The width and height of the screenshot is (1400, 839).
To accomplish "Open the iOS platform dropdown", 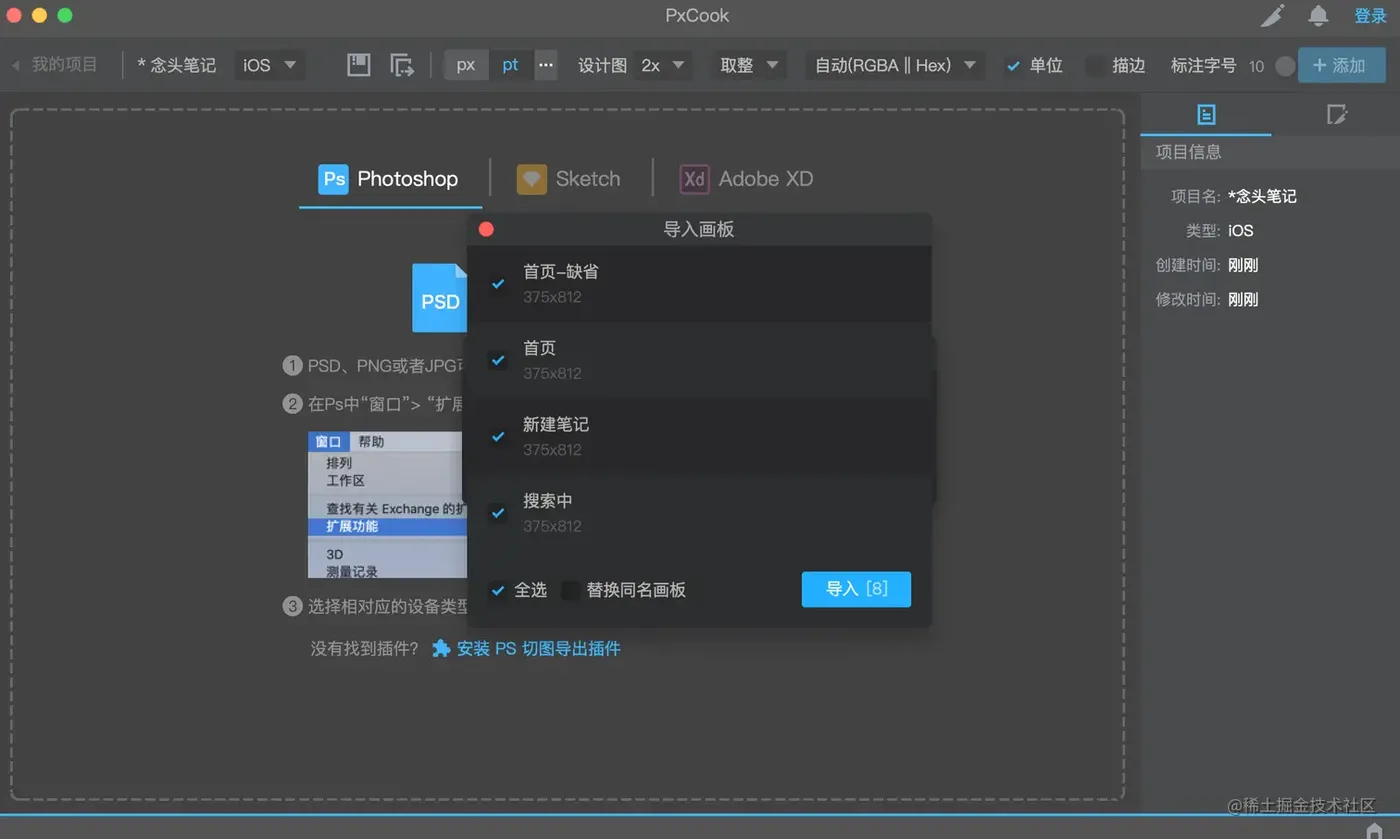I will tap(270, 65).
